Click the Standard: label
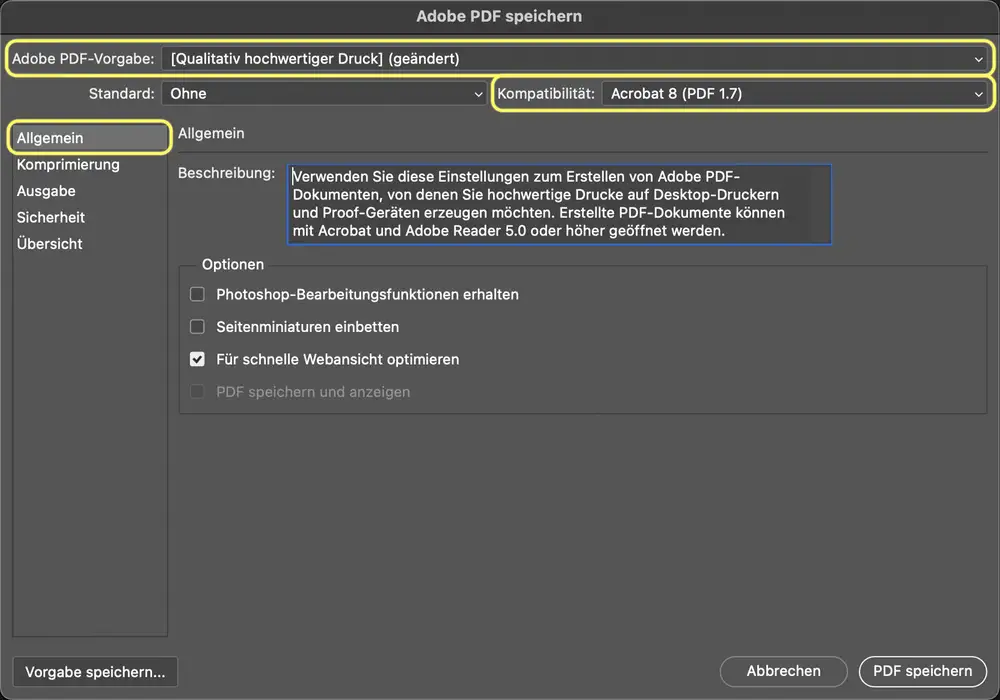1000x700 pixels. coord(122,94)
